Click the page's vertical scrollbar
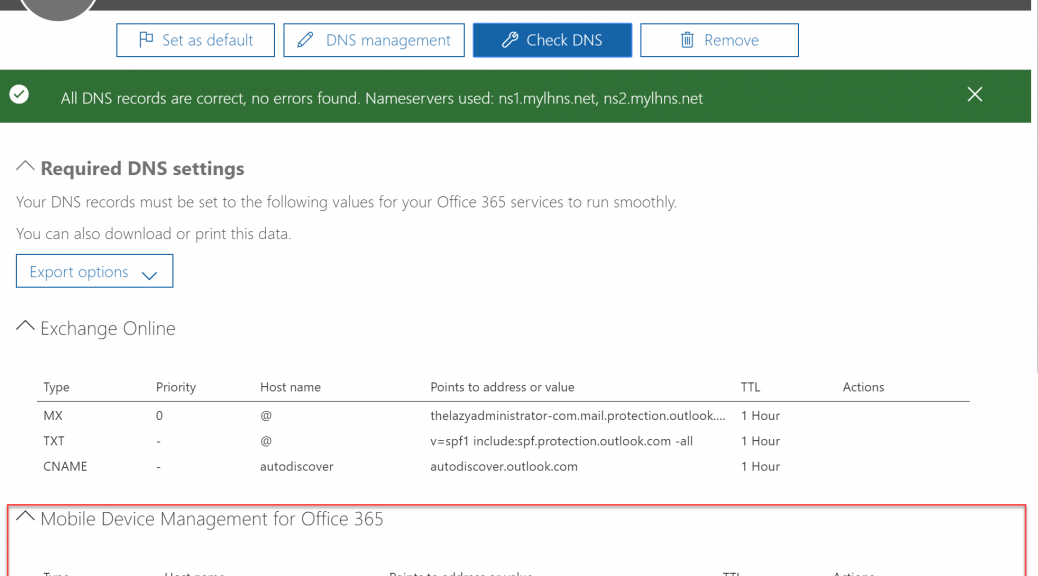This screenshot has width=1038, height=576. coord(1035,185)
